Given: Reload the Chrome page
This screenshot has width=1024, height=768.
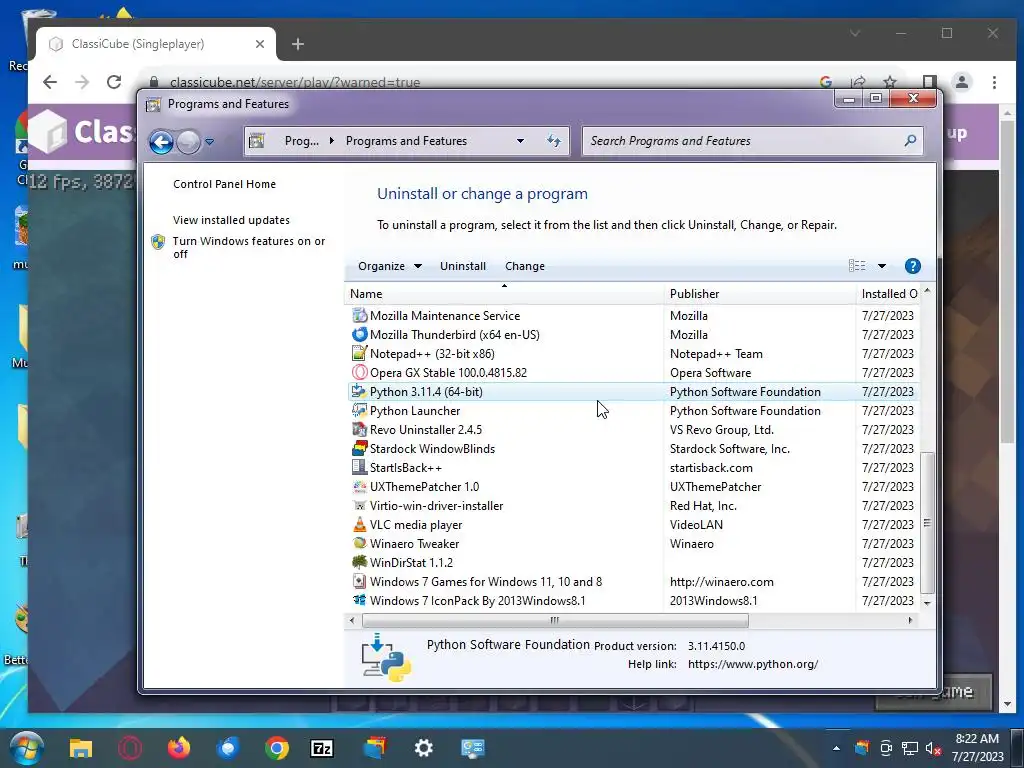Looking at the screenshot, I should pyautogui.click(x=114, y=82).
